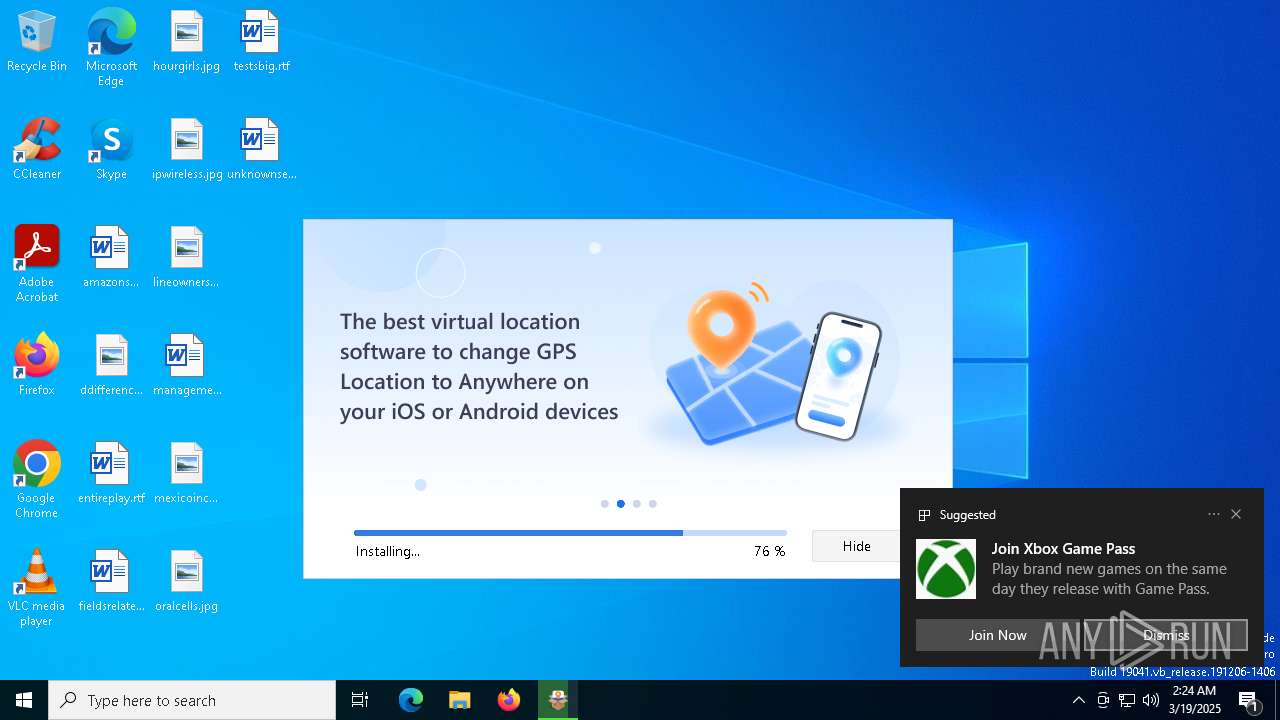Click the Join Xbox Game Pass title
This screenshot has width=1280, height=720.
[1063, 548]
